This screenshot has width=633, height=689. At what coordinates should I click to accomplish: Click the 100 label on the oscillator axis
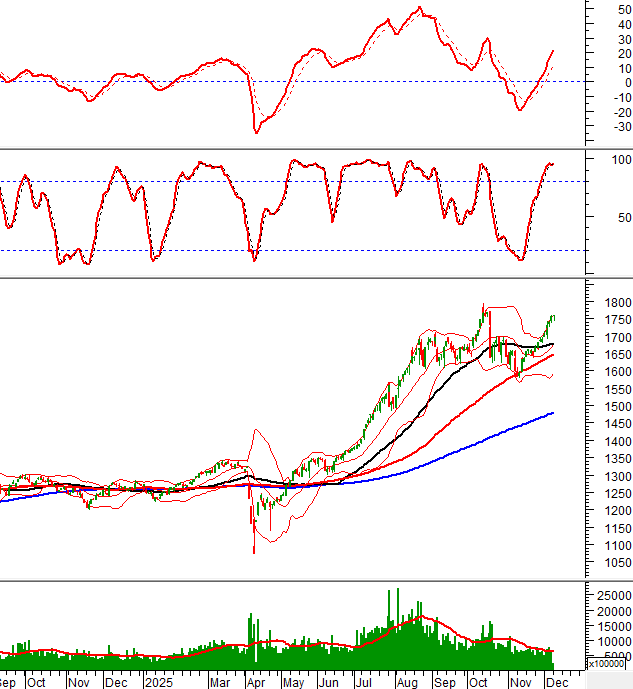coord(619,160)
